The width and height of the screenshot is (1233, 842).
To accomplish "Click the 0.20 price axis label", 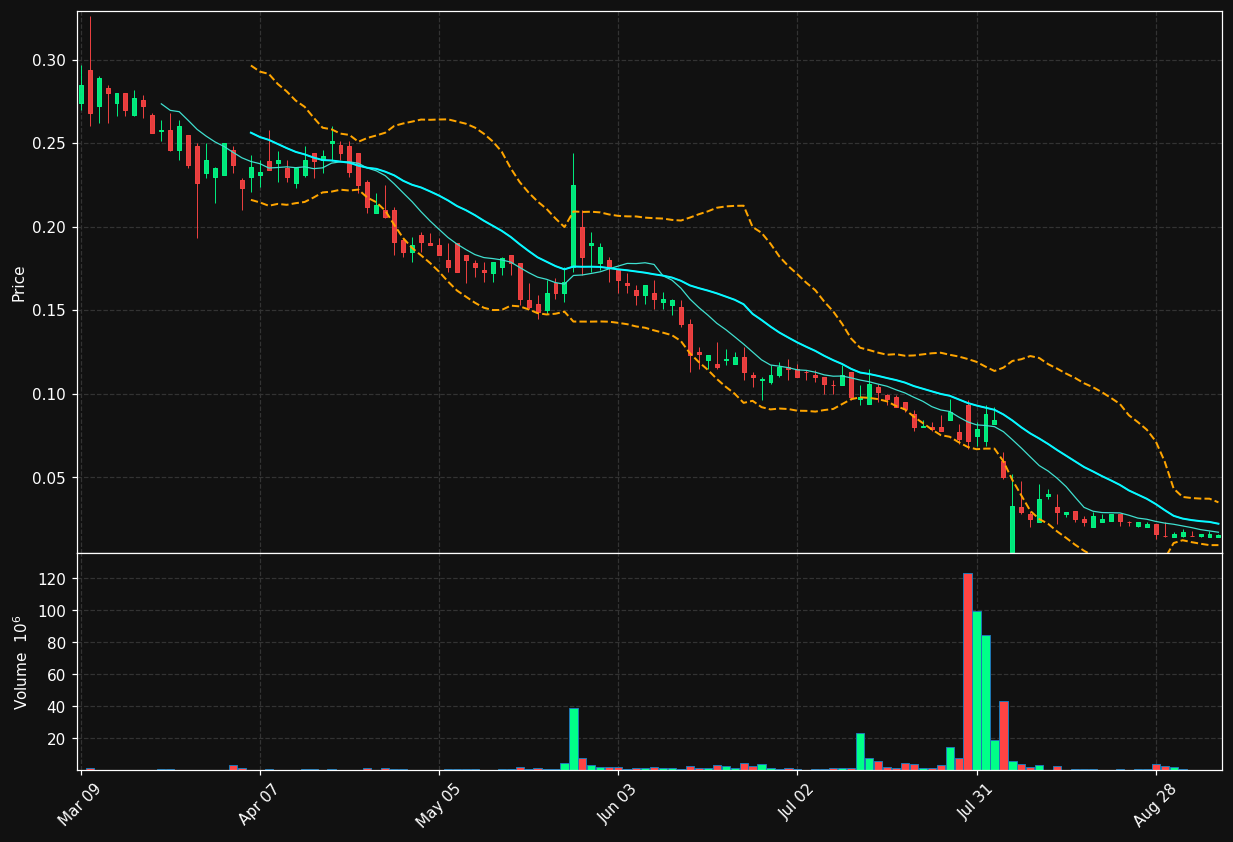I will 49,227.
